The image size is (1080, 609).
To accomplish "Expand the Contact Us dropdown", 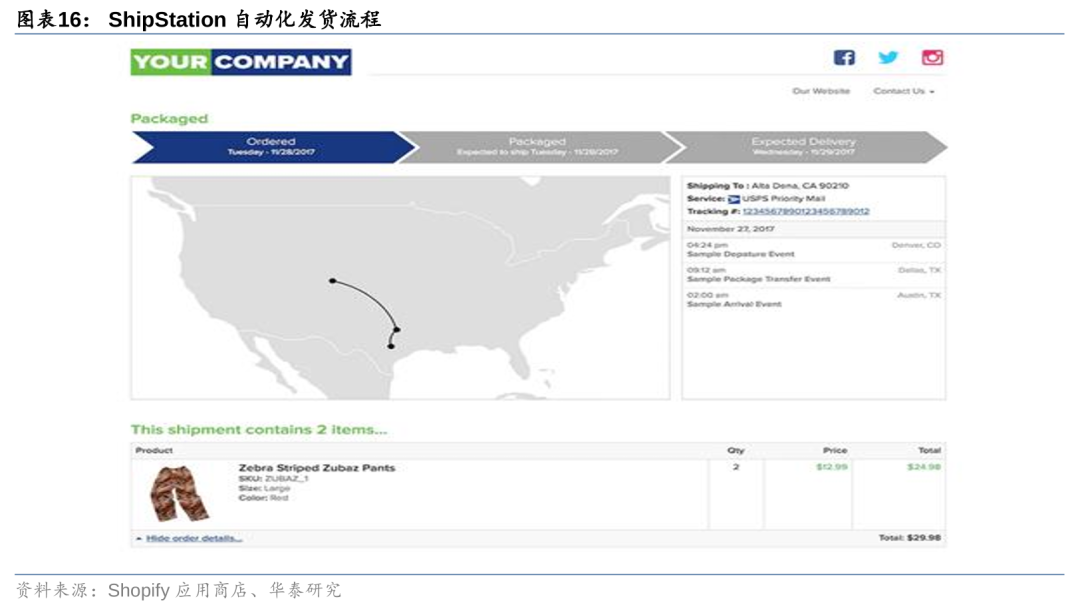I will pyautogui.click(x=904, y=91).
